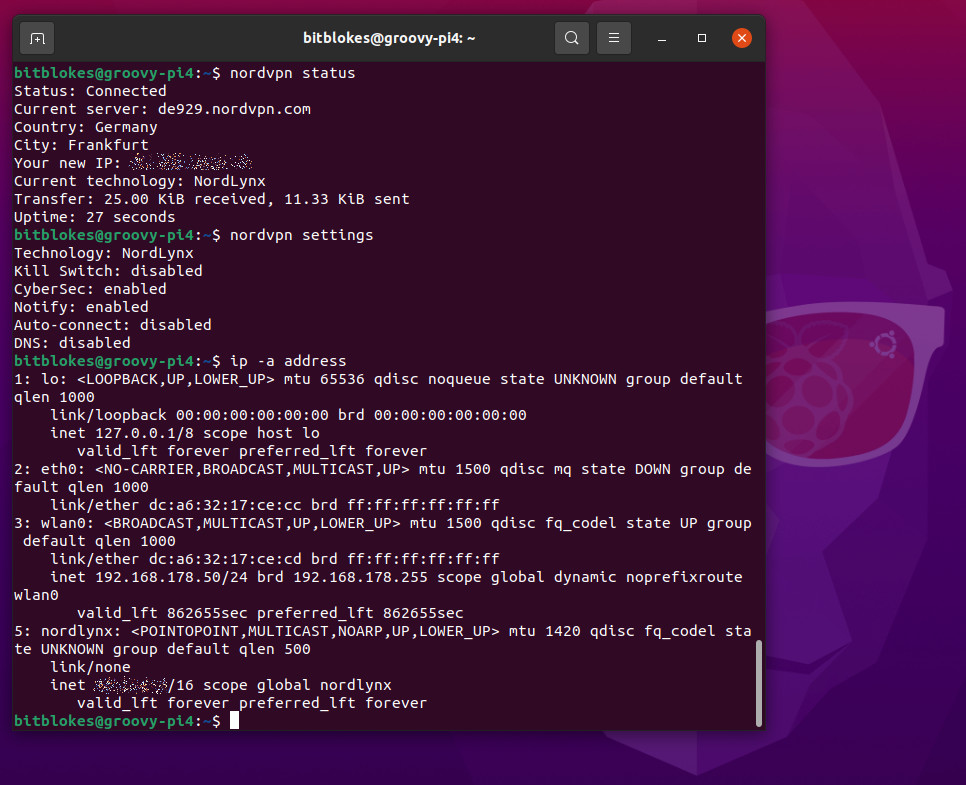Click the '3: wlan0:' interface line
The height and width of the screenshot is (785, 966).
point(383,532)
